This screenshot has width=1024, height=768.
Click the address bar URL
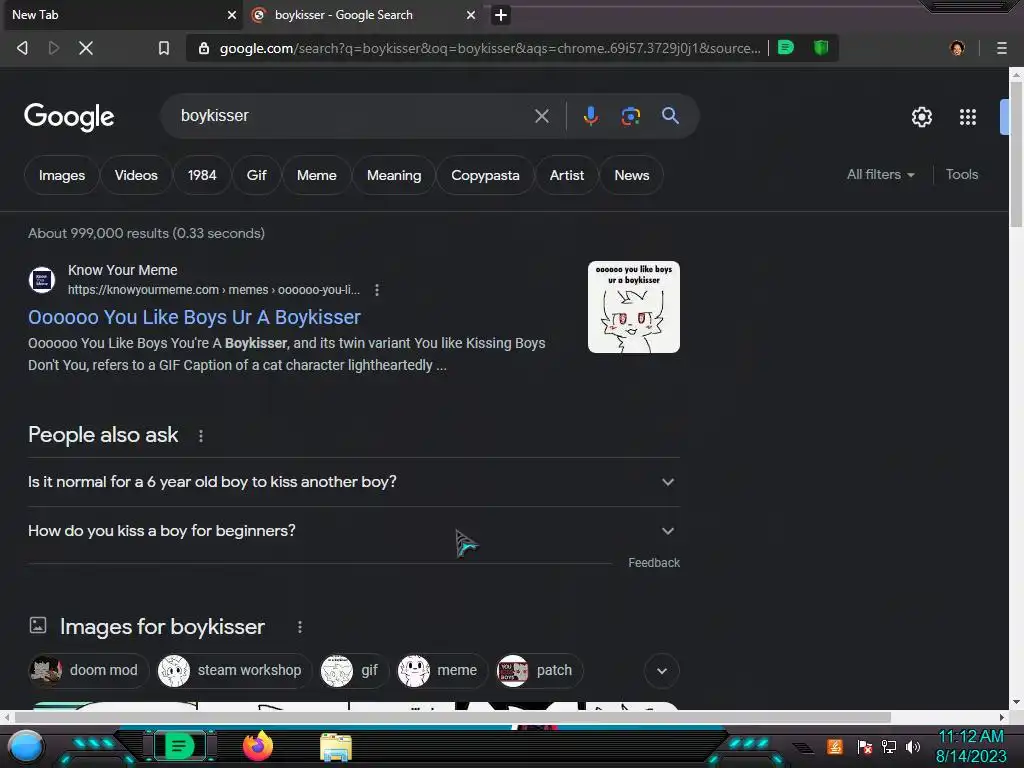(490, 48)
